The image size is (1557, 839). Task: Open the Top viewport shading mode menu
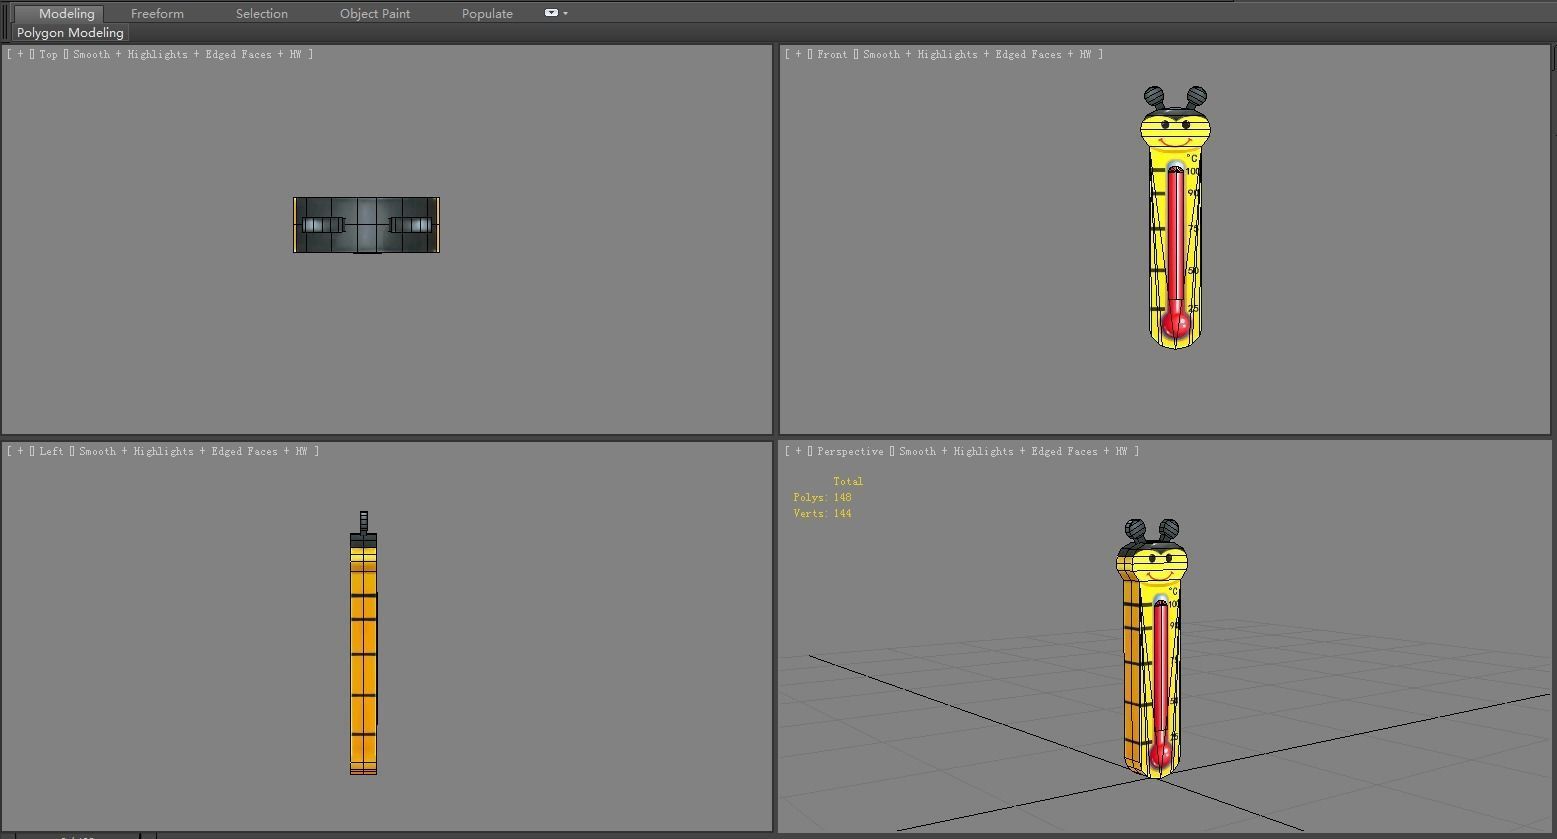tap(189, 54)
